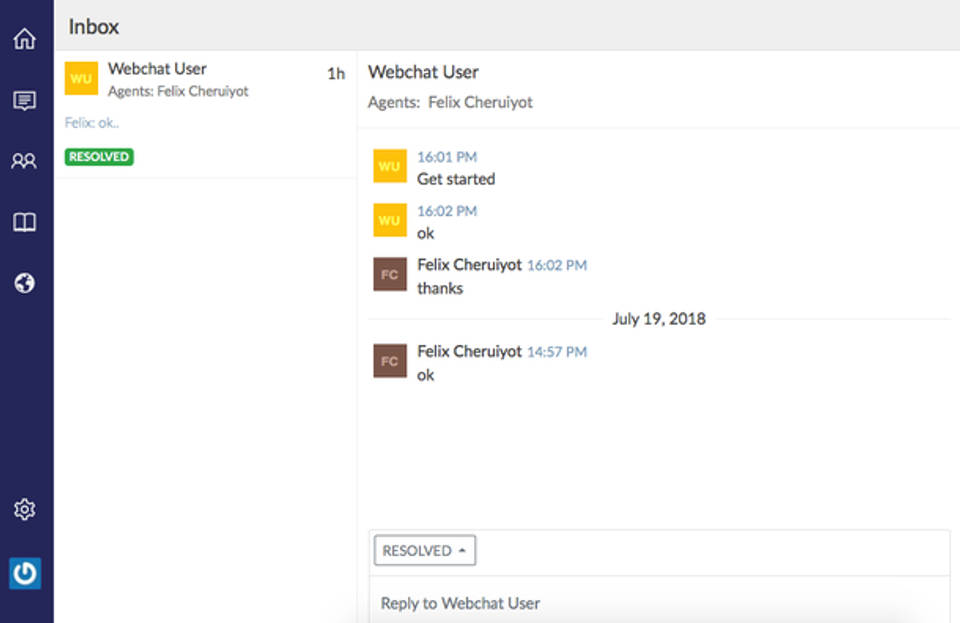Click yellow WU avatar in conversation list
The image size is (960, 623).
click(x=81, y=78)
